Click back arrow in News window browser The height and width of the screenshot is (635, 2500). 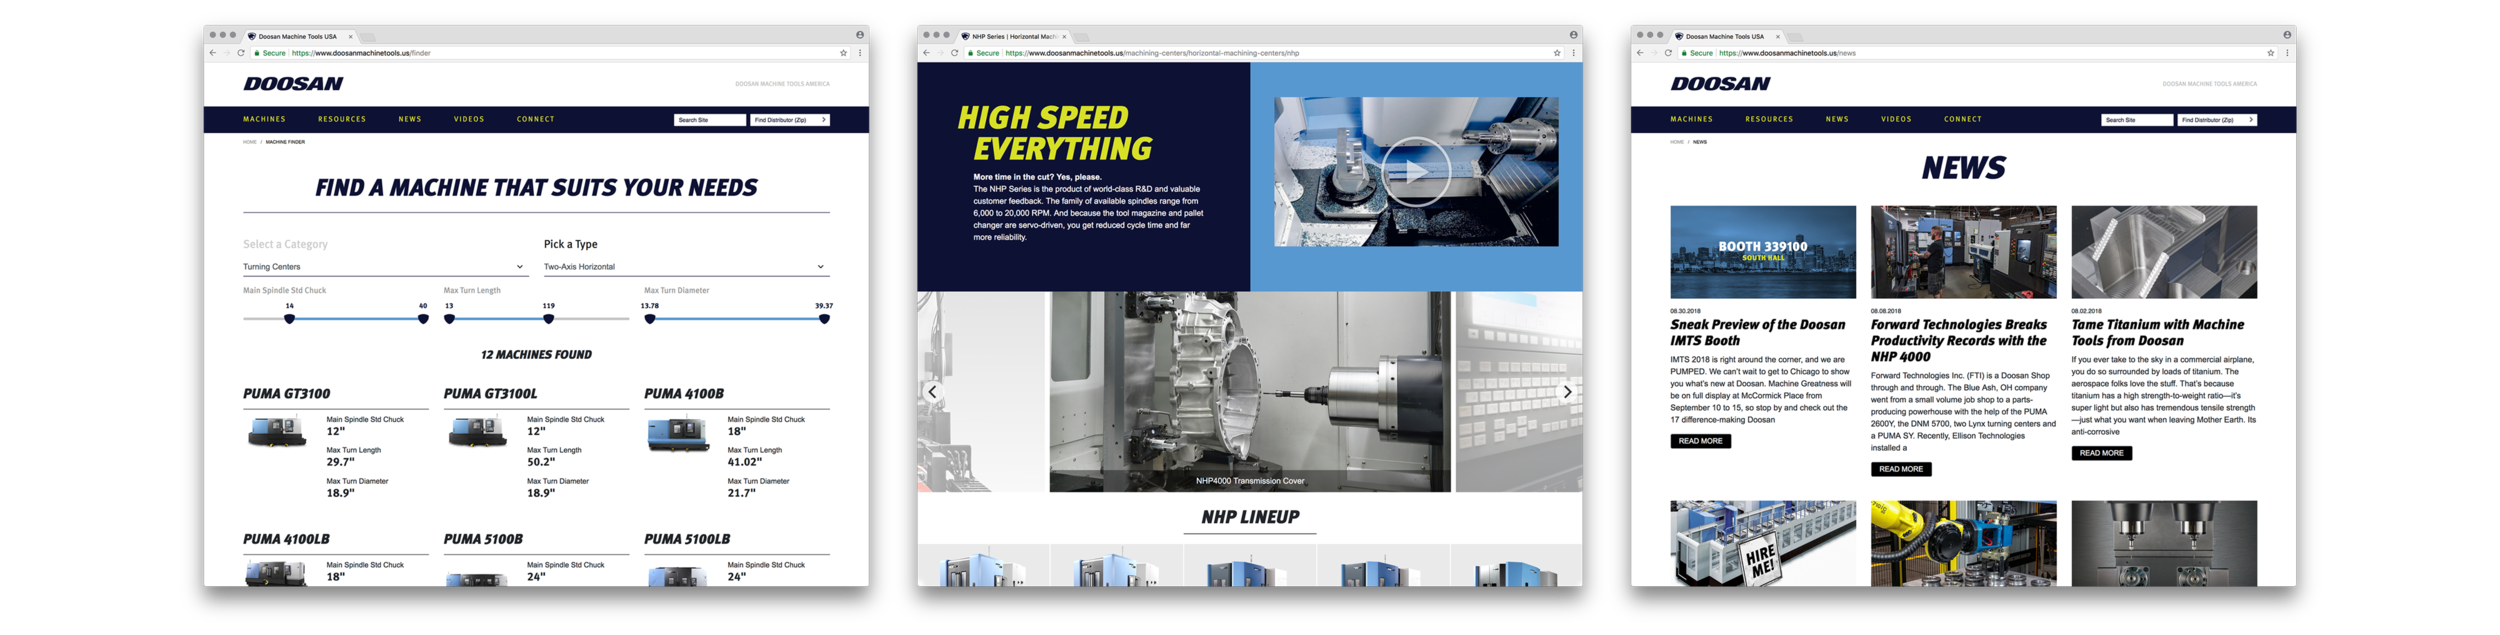click(x=1640, y=53)
